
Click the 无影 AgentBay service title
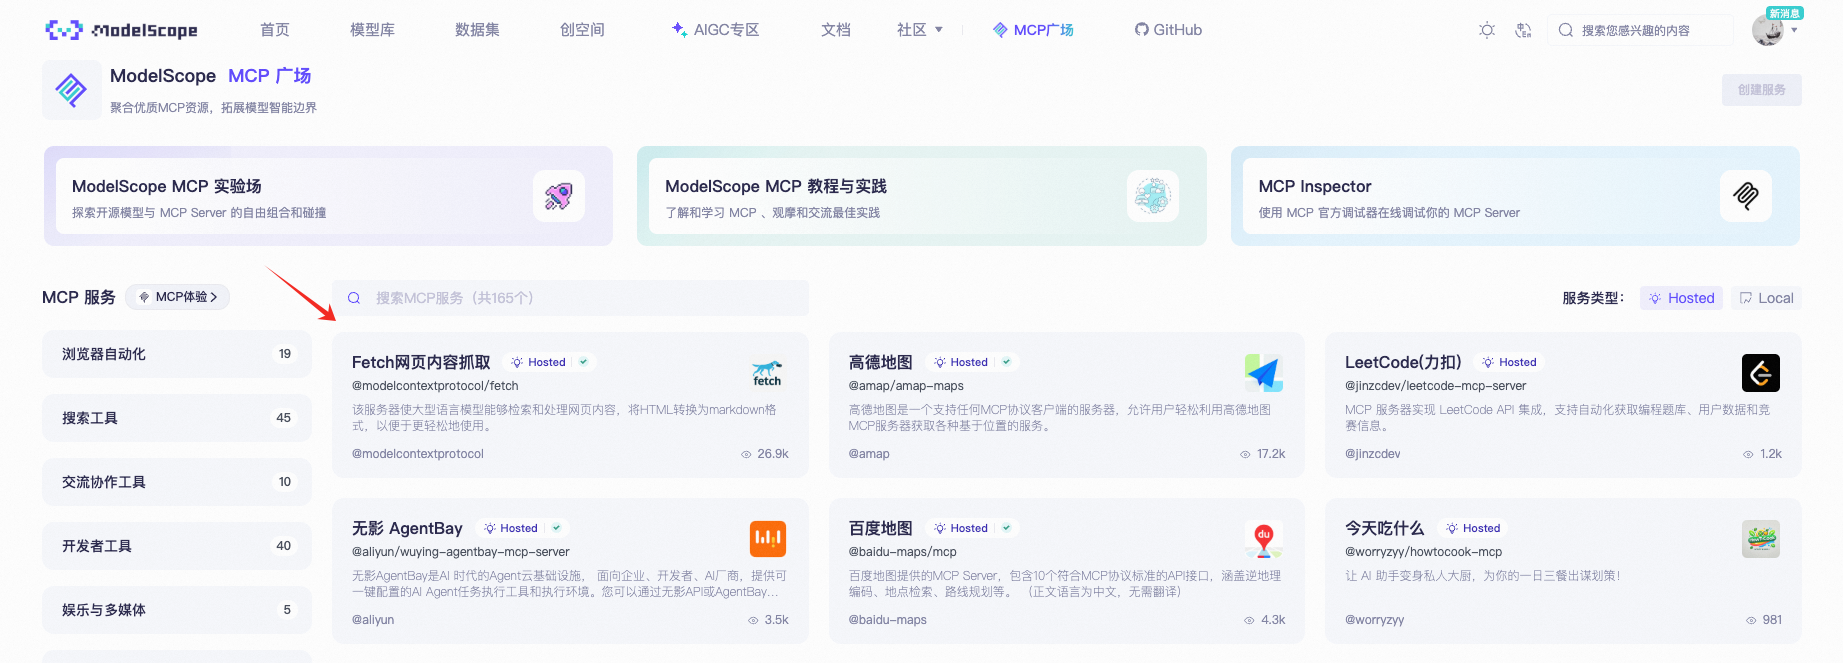407,528
